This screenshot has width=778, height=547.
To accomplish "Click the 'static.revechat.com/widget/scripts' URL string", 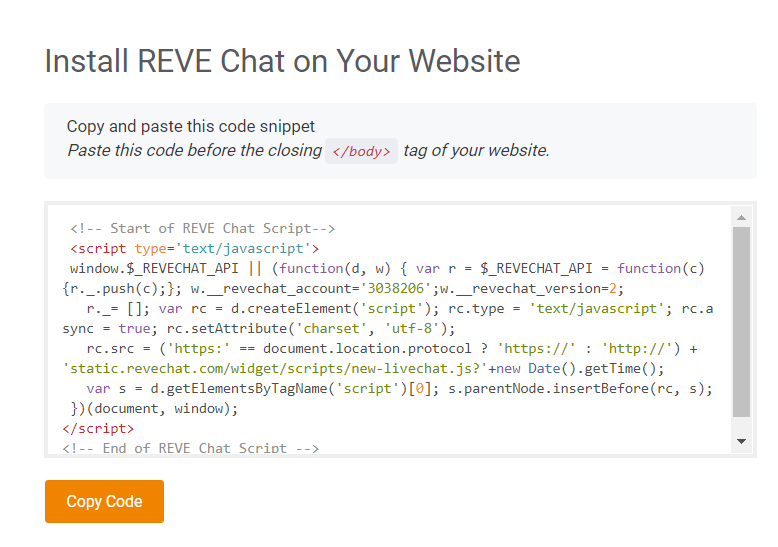I will [275, 368].
